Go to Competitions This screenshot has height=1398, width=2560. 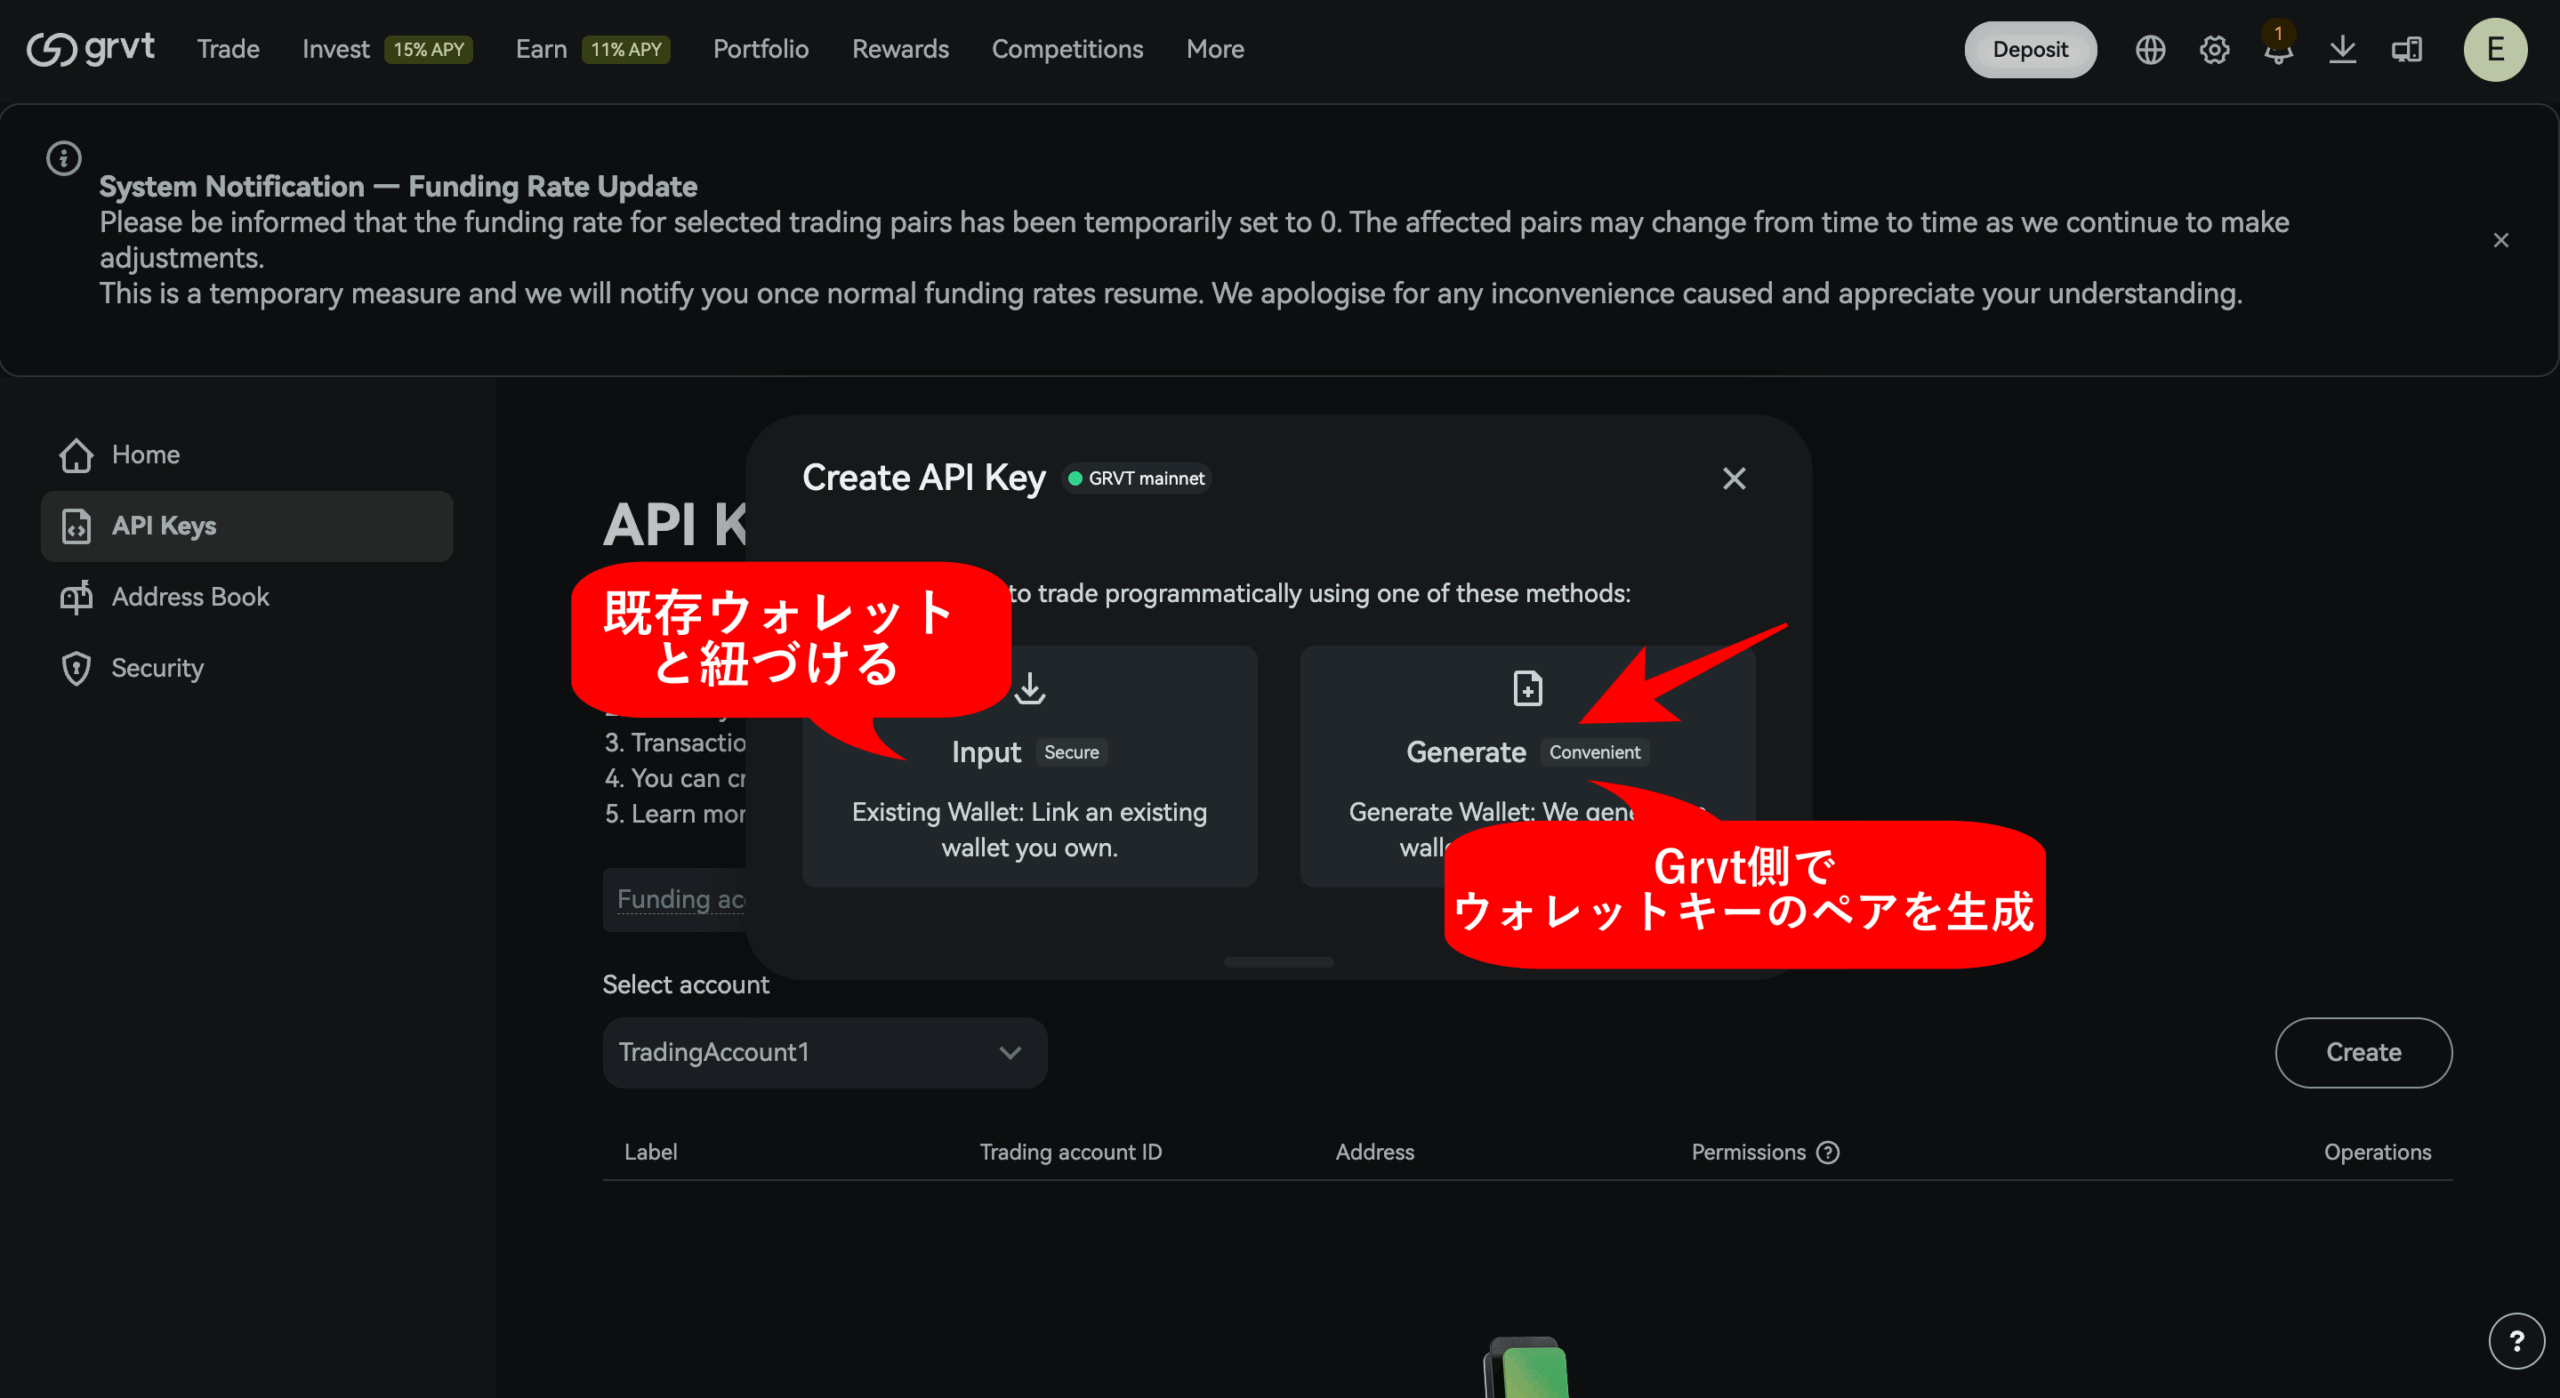1067,49
